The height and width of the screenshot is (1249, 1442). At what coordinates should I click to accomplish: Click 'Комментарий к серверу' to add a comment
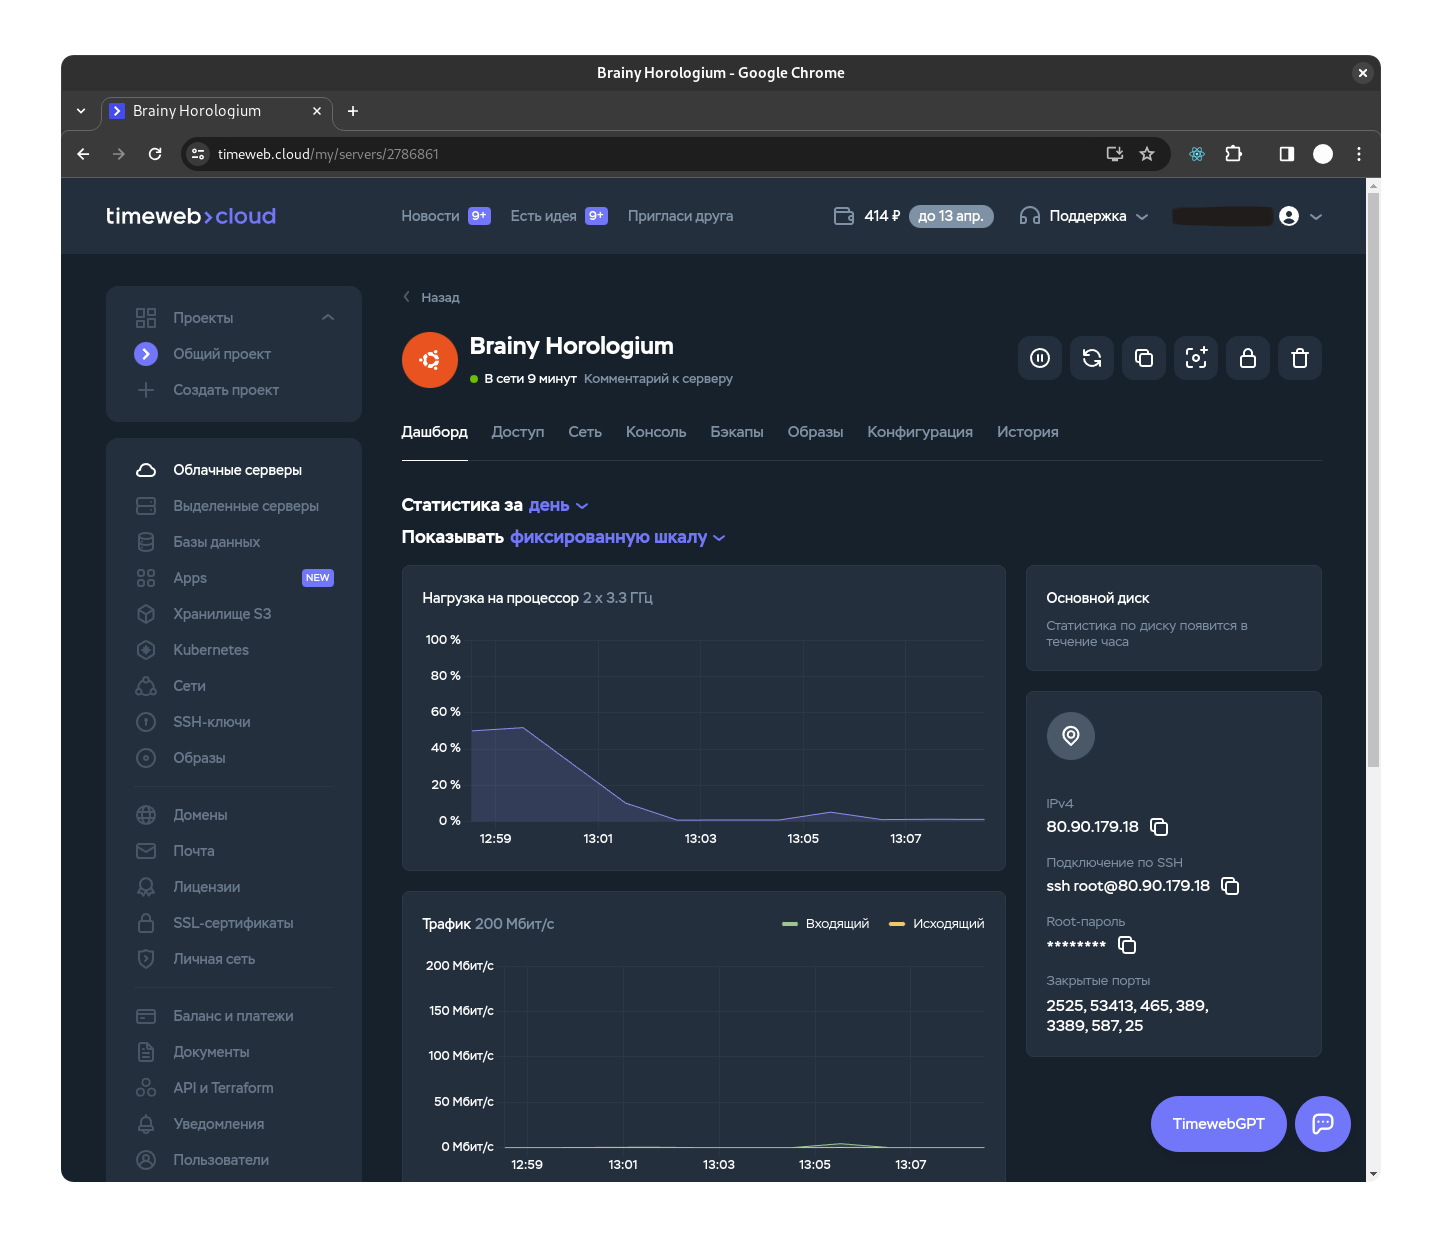[658, 379]
